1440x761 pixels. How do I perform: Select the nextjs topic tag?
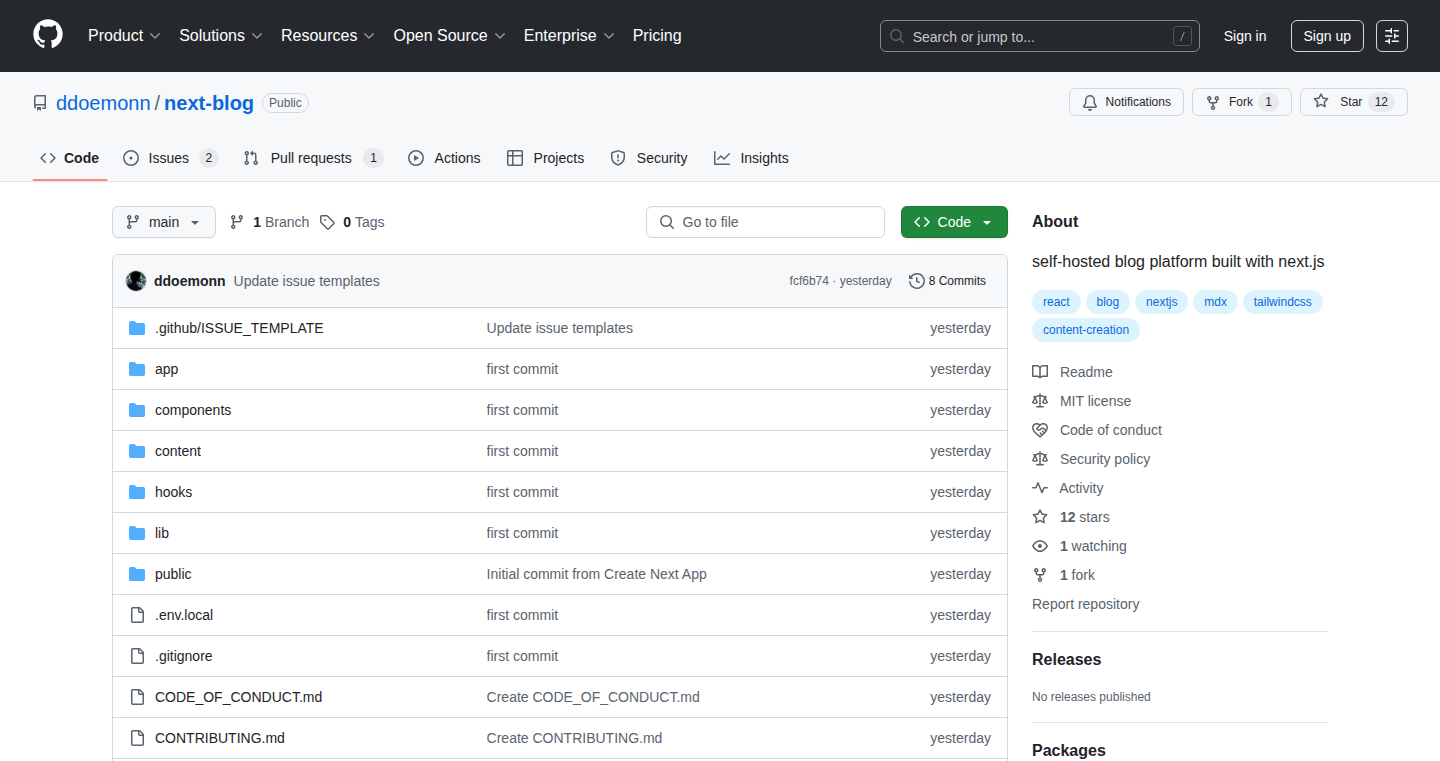[x=1162, y=302]
